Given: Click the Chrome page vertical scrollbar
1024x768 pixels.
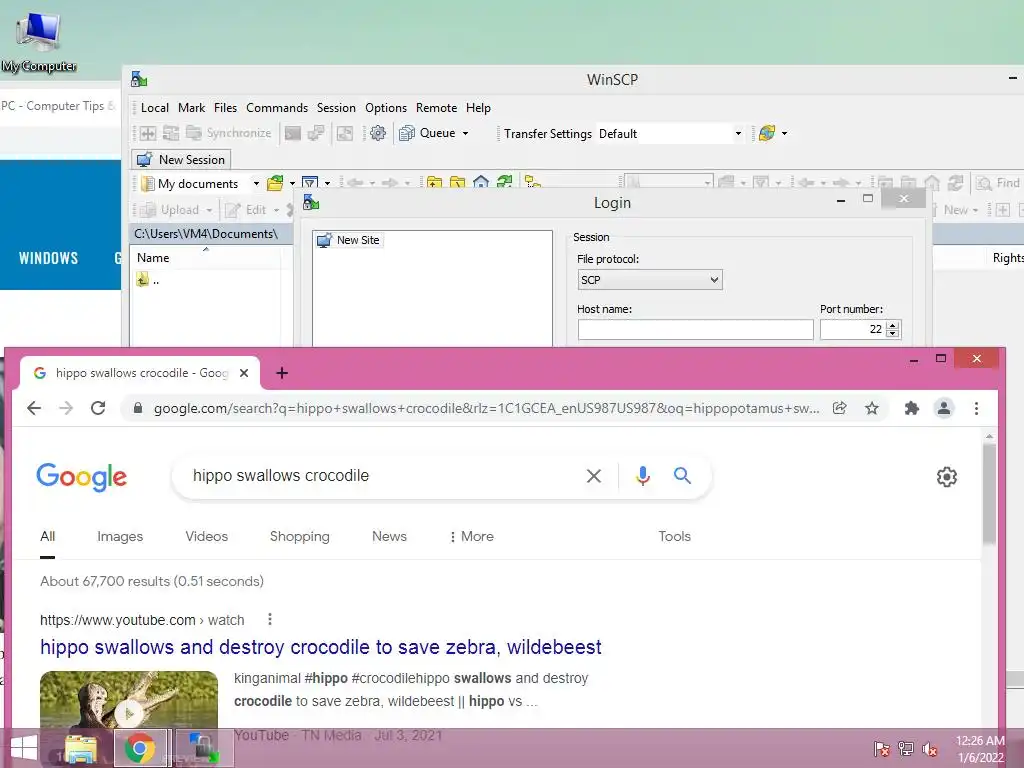Looking at the screenshot, I should pos(989,493).
